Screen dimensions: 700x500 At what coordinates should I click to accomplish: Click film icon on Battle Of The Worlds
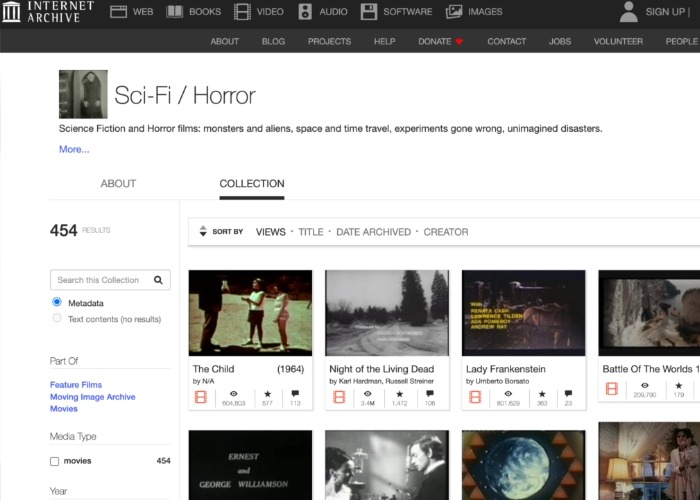point(612,388)
